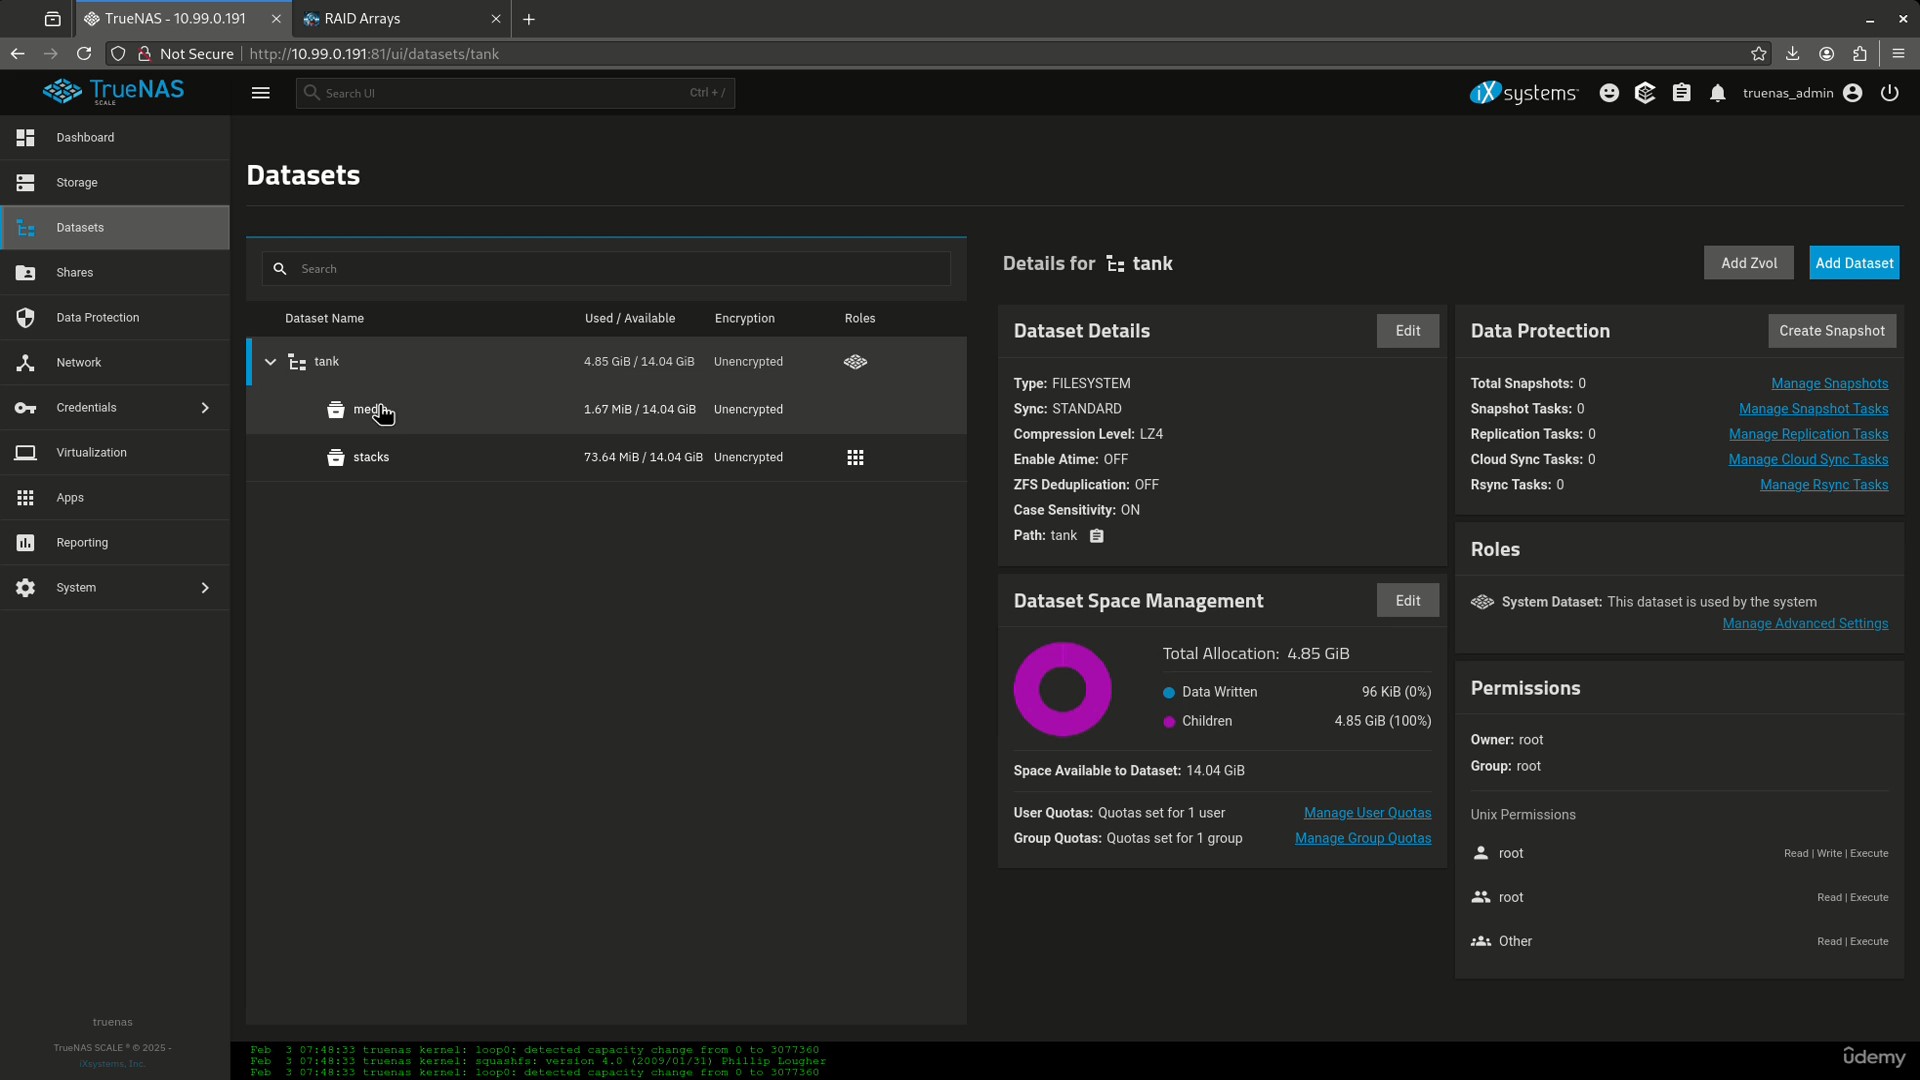
Task: Click the Other permissions group icon
Action: [x=1481, y=942]
